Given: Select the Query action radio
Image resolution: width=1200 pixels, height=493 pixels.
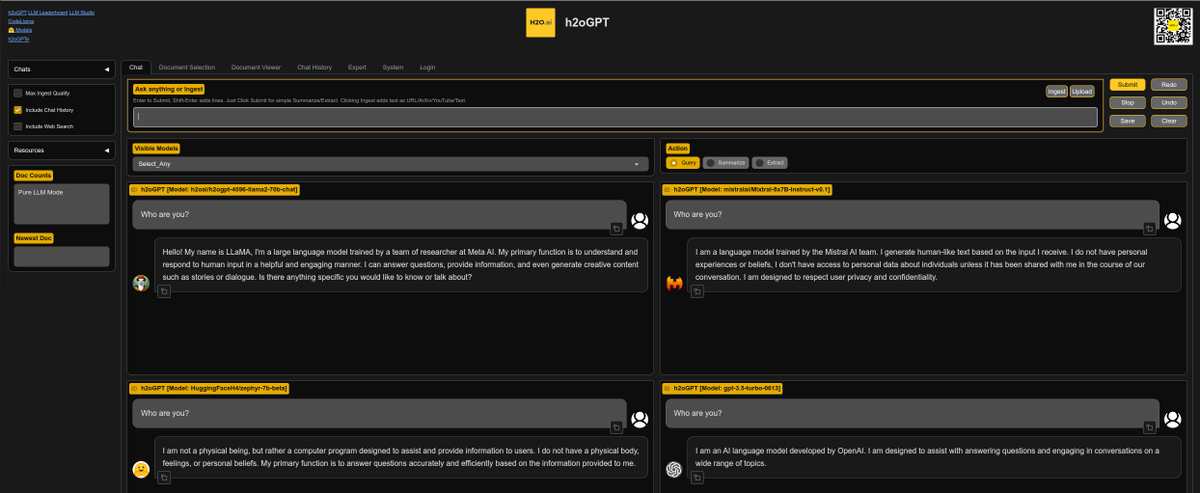Looking at the screenshot, I should pos(684,162).
